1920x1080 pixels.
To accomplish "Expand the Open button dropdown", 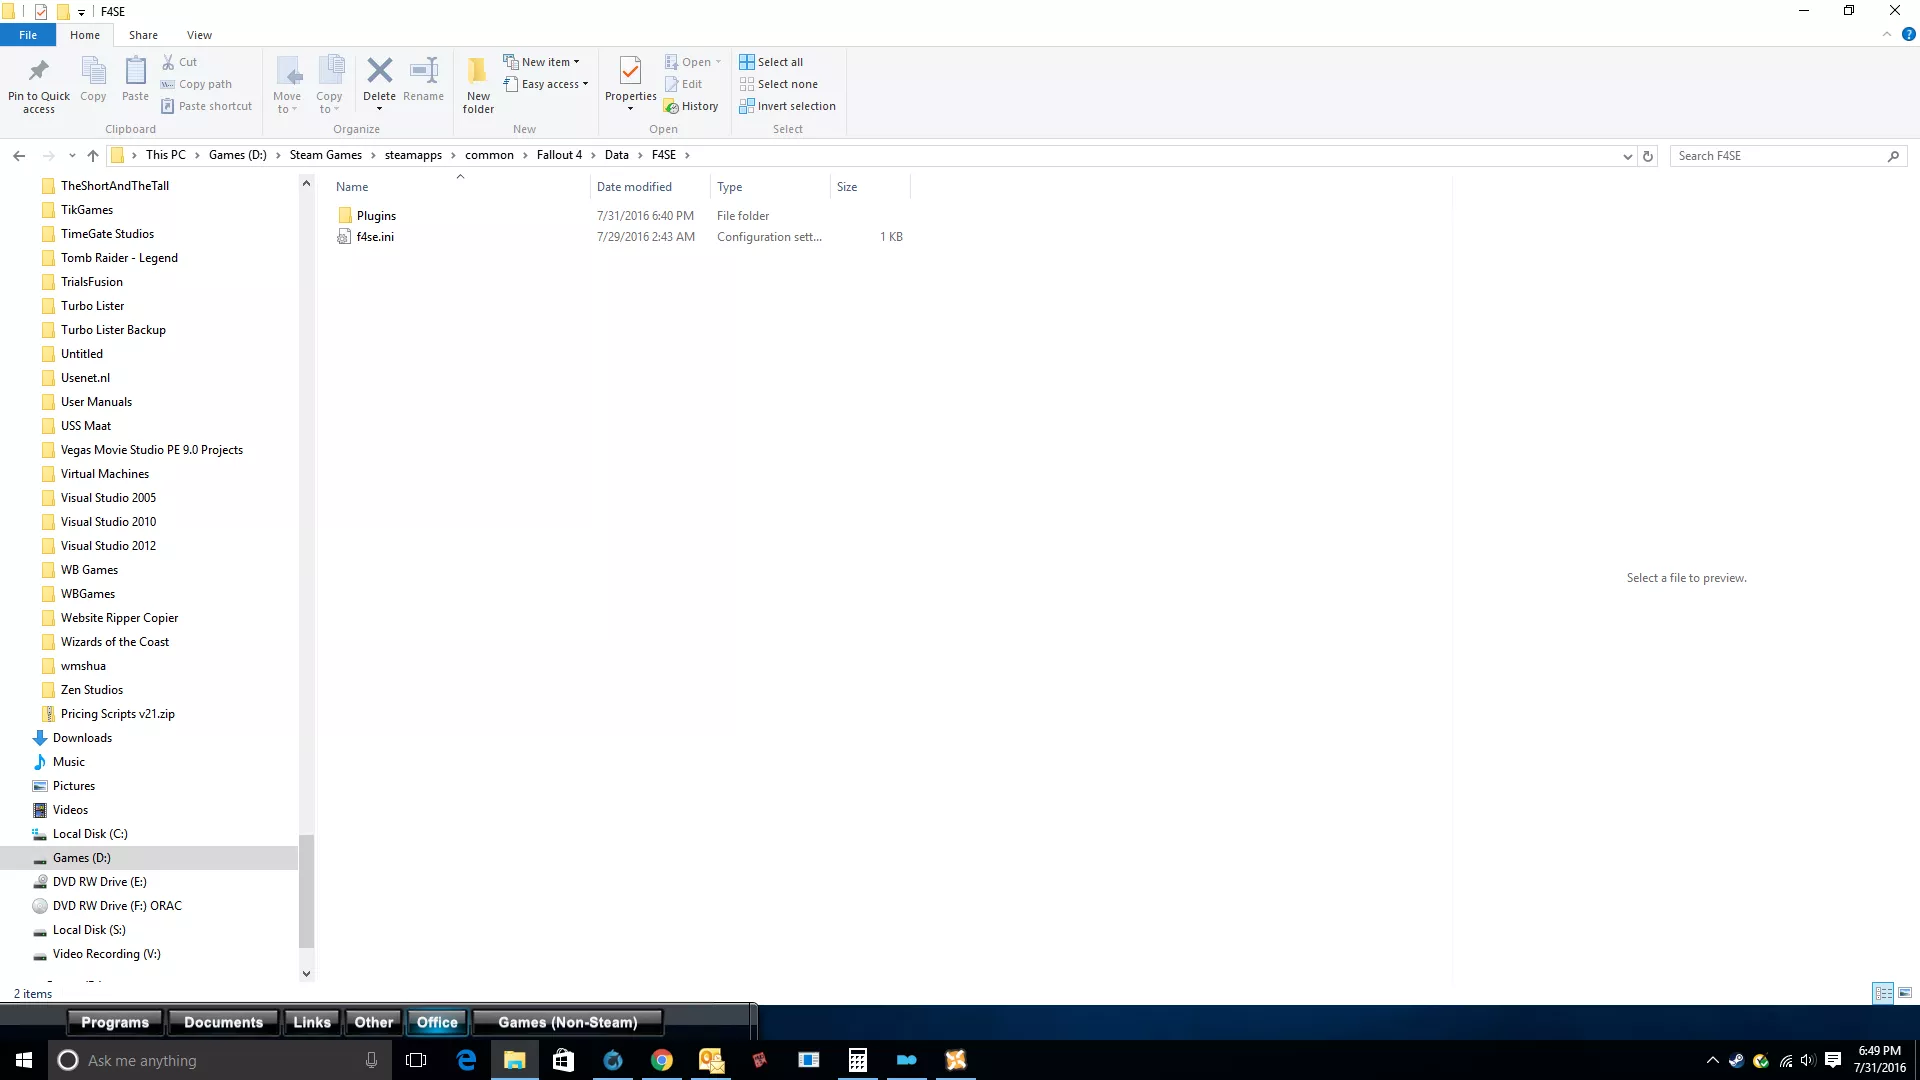I will pyautogui.click(x=718, y=62).
